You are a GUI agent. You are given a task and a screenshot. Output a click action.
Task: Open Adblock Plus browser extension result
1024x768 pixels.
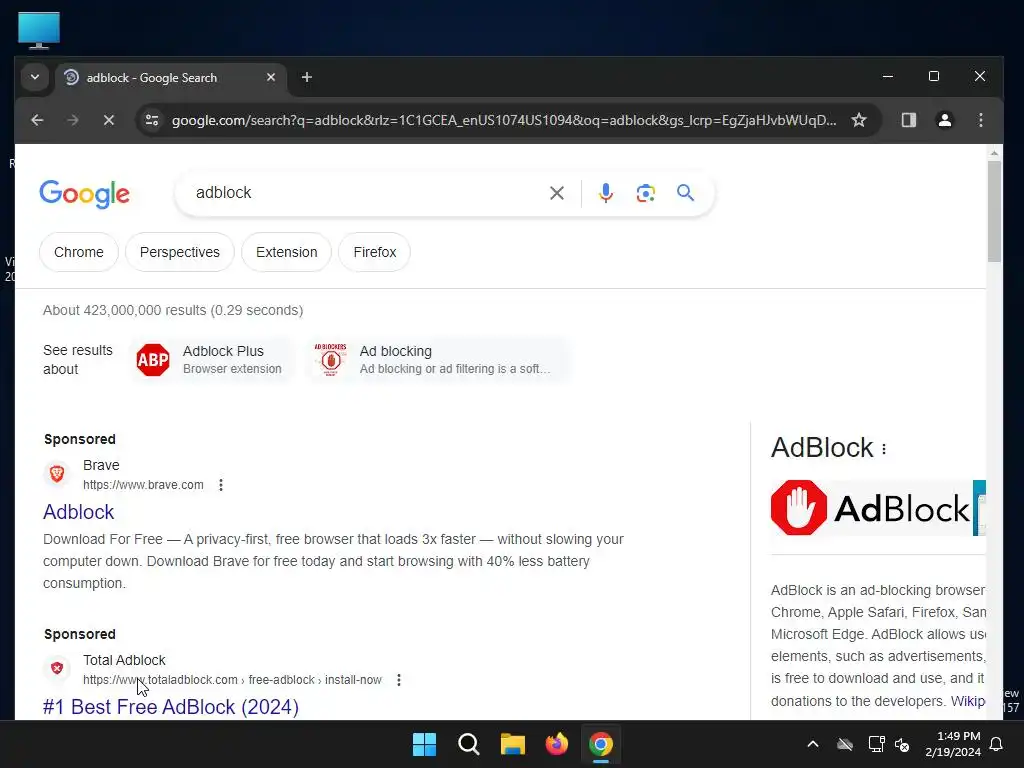[x=212, y=359]
